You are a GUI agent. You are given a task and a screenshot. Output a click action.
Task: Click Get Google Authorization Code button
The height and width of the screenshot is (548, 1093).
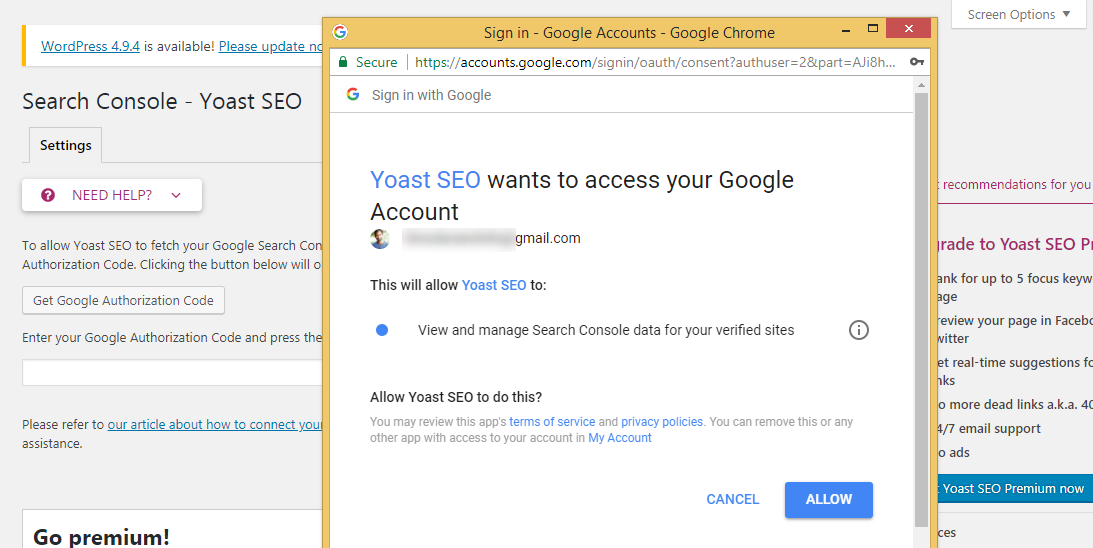tap(124, 300)
